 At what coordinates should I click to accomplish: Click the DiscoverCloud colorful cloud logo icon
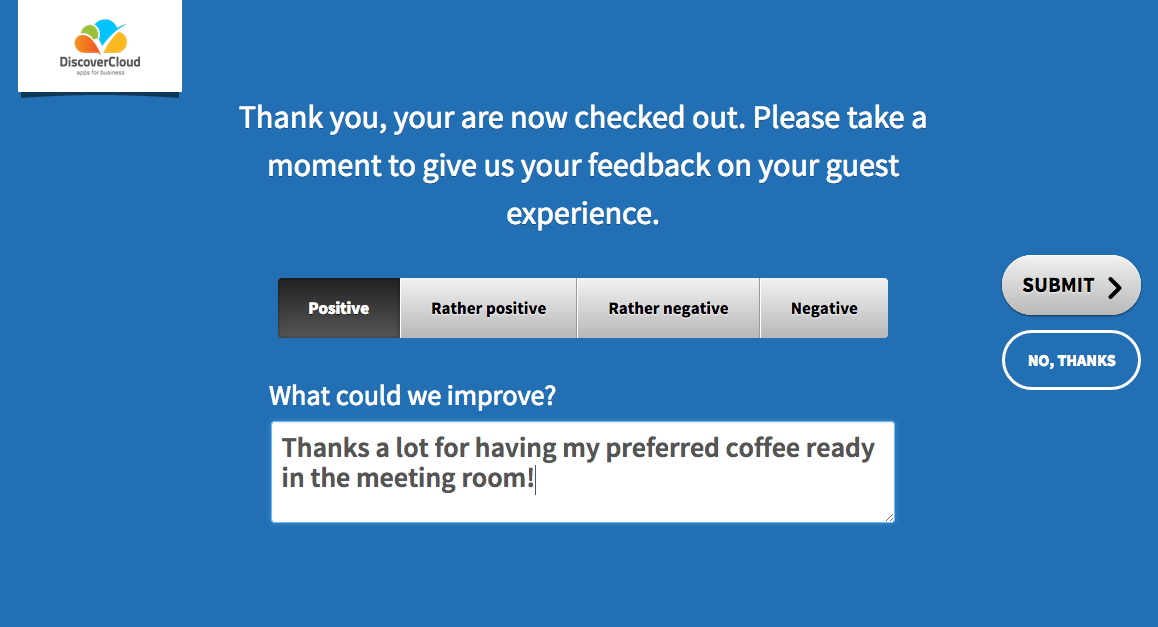coord(100,36)
